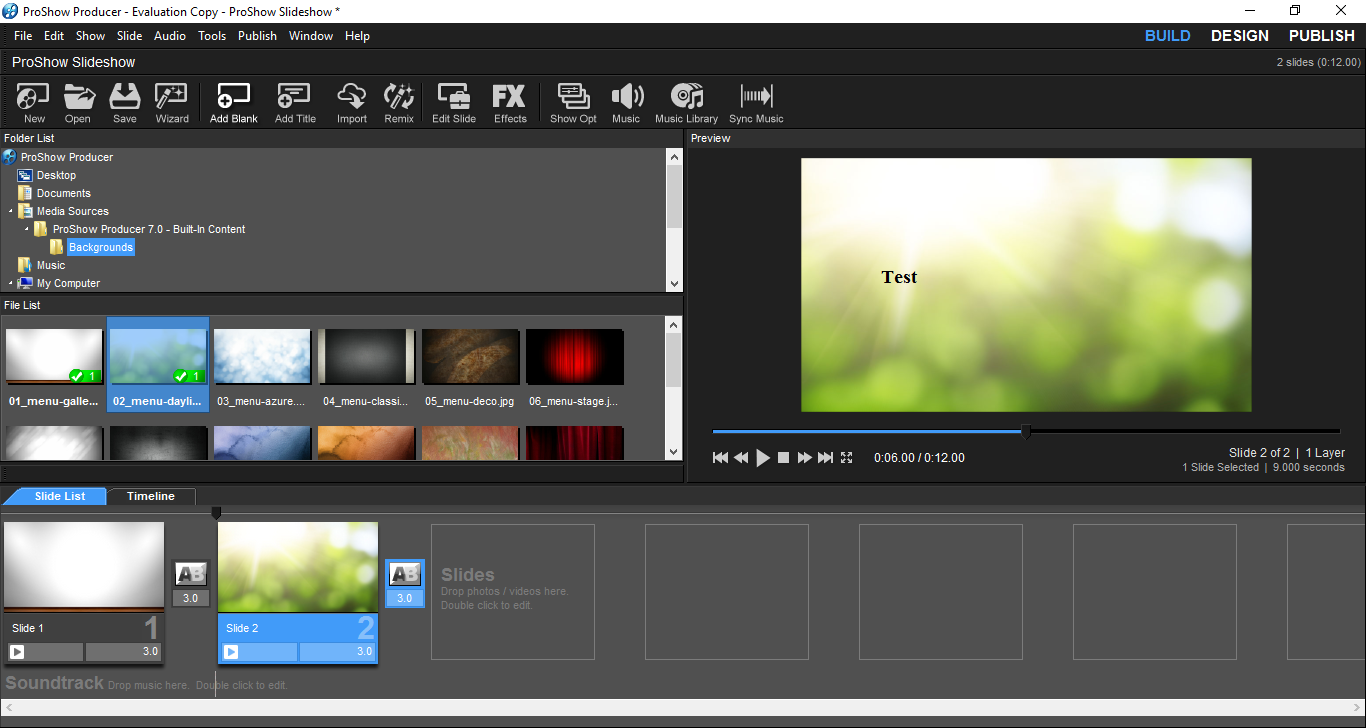Click the Import toolbar icon

(352, 103)
